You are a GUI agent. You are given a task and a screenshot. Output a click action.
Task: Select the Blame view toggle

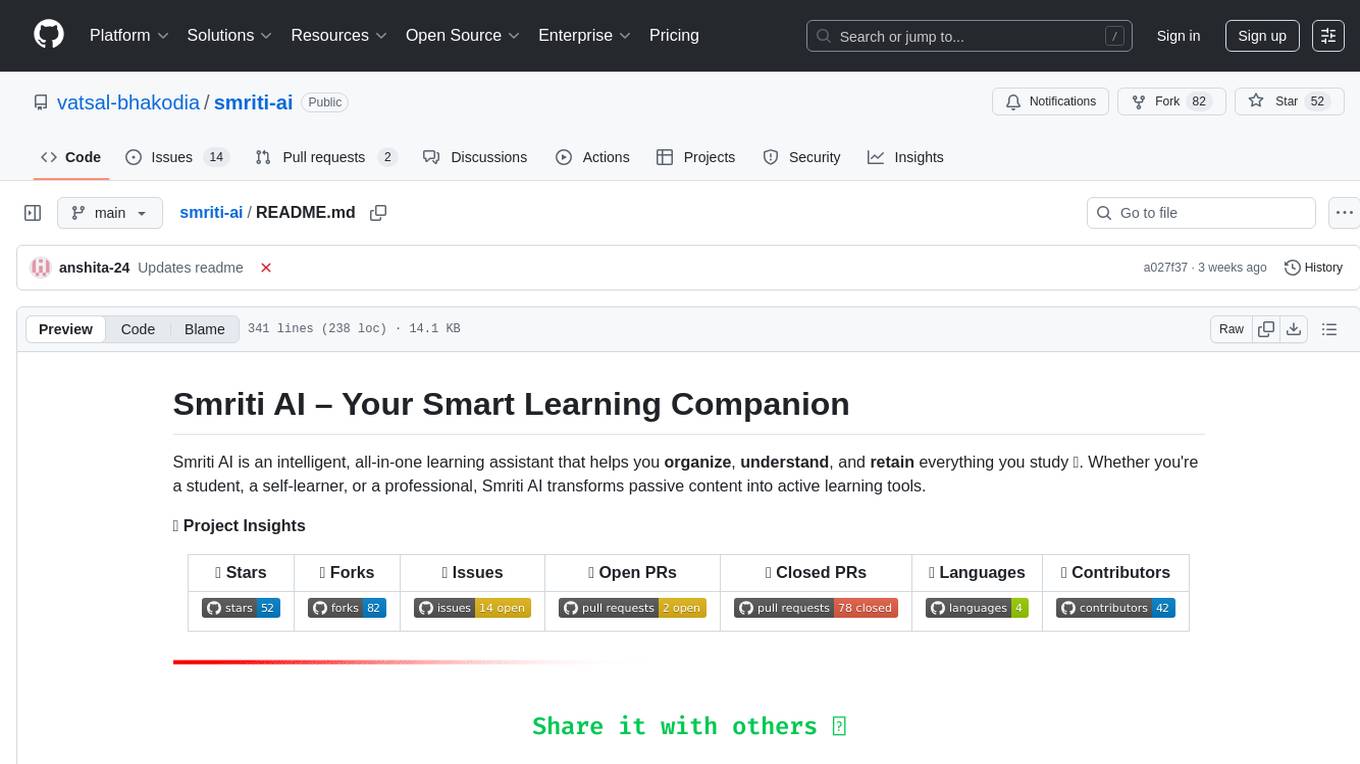[204, 329]
